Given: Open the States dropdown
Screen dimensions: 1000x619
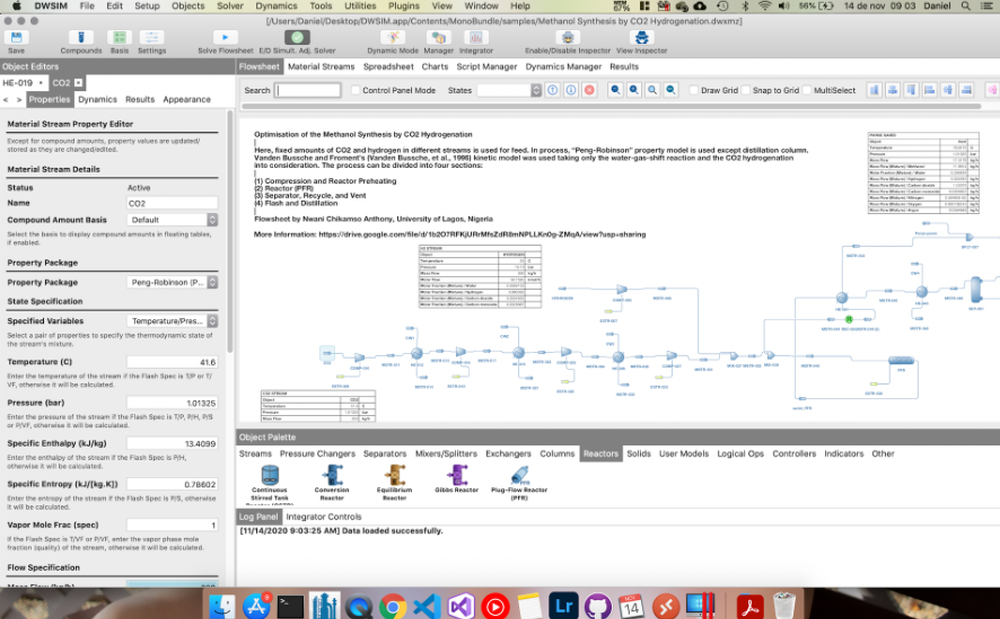Looking at the screenshot, I should 509,91.
